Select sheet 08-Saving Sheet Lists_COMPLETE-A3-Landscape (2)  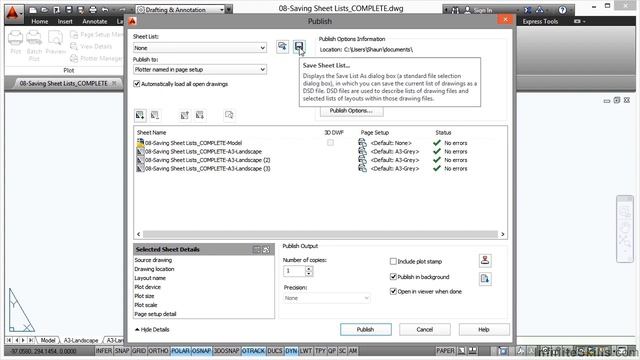click(207, 160)
